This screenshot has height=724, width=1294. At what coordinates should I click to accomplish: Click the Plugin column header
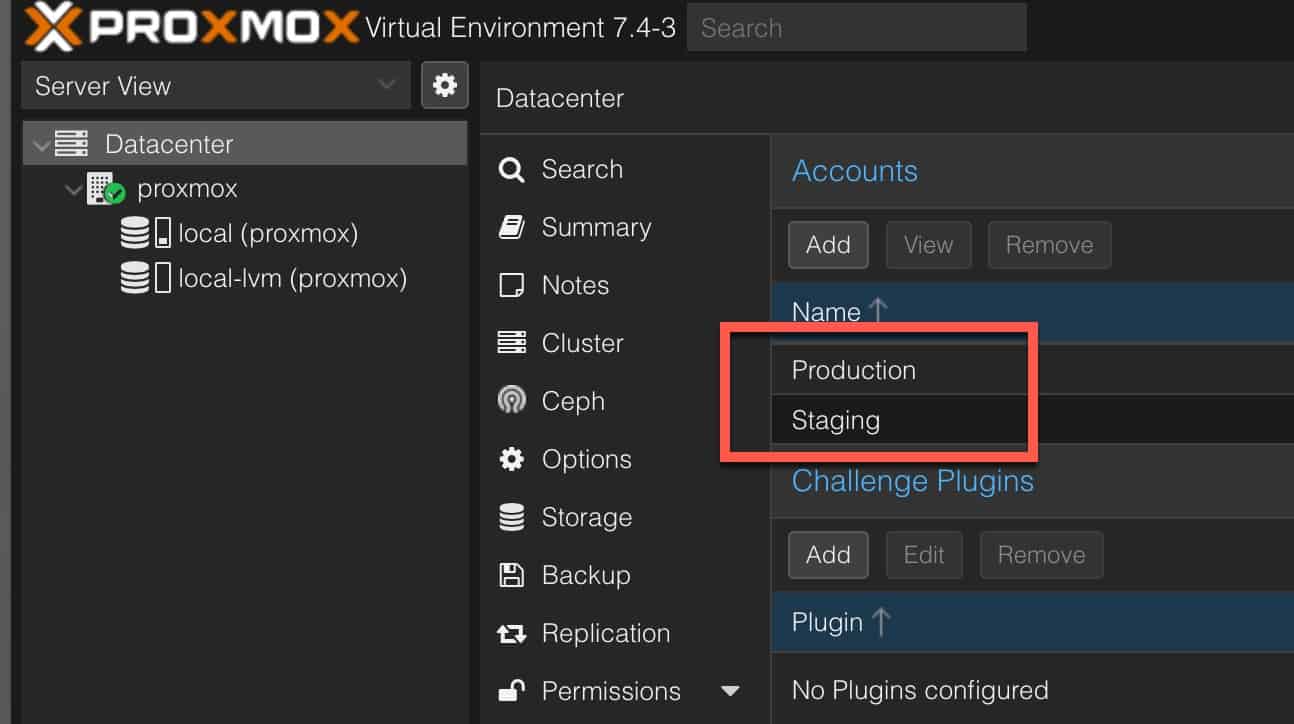pyautogui.click(x=1032, y=622)
